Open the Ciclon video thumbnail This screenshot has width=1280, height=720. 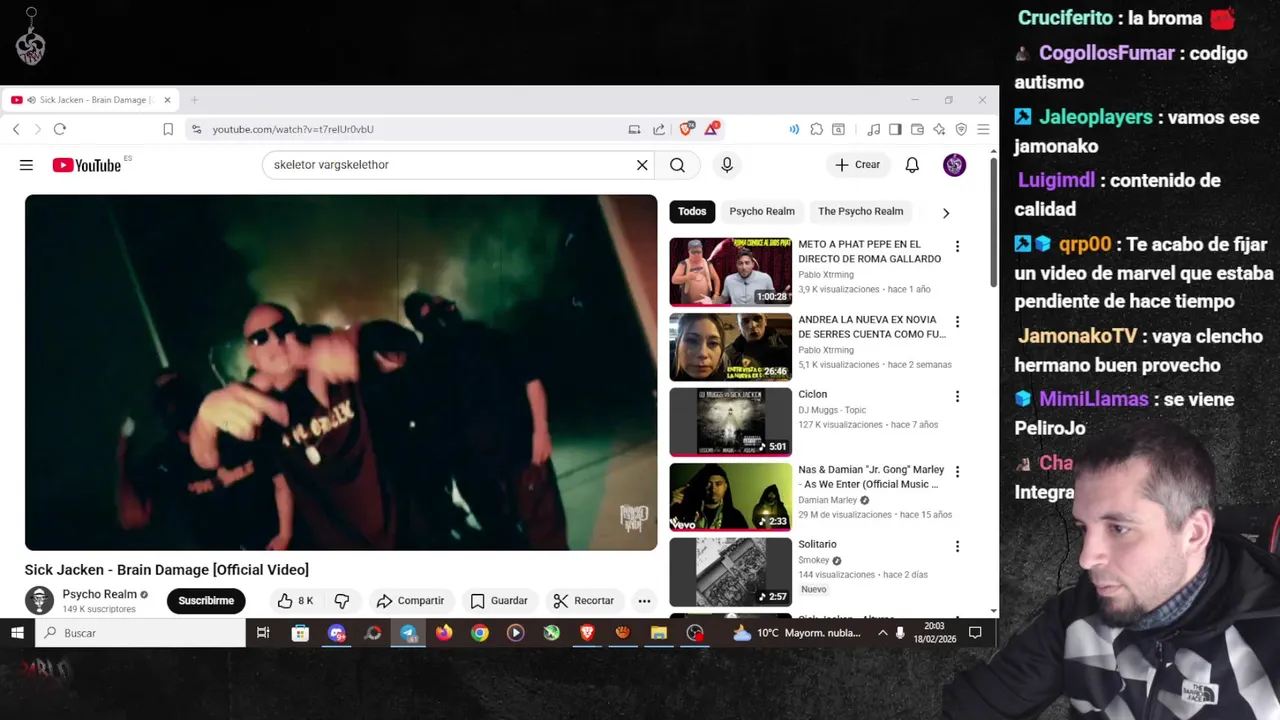coord(730,422)
